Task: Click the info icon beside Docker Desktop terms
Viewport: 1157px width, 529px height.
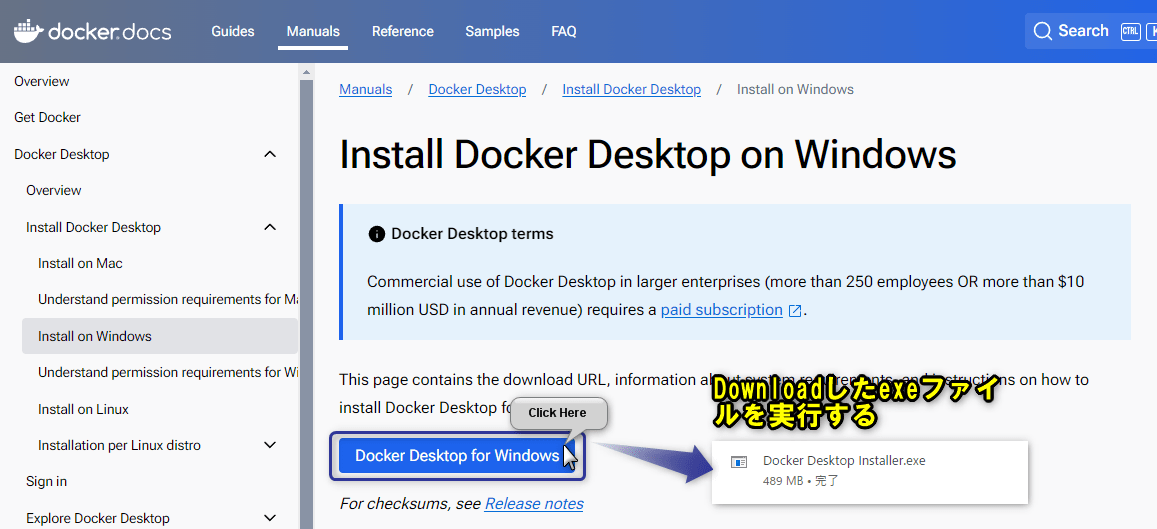Action: click(376, 235)
